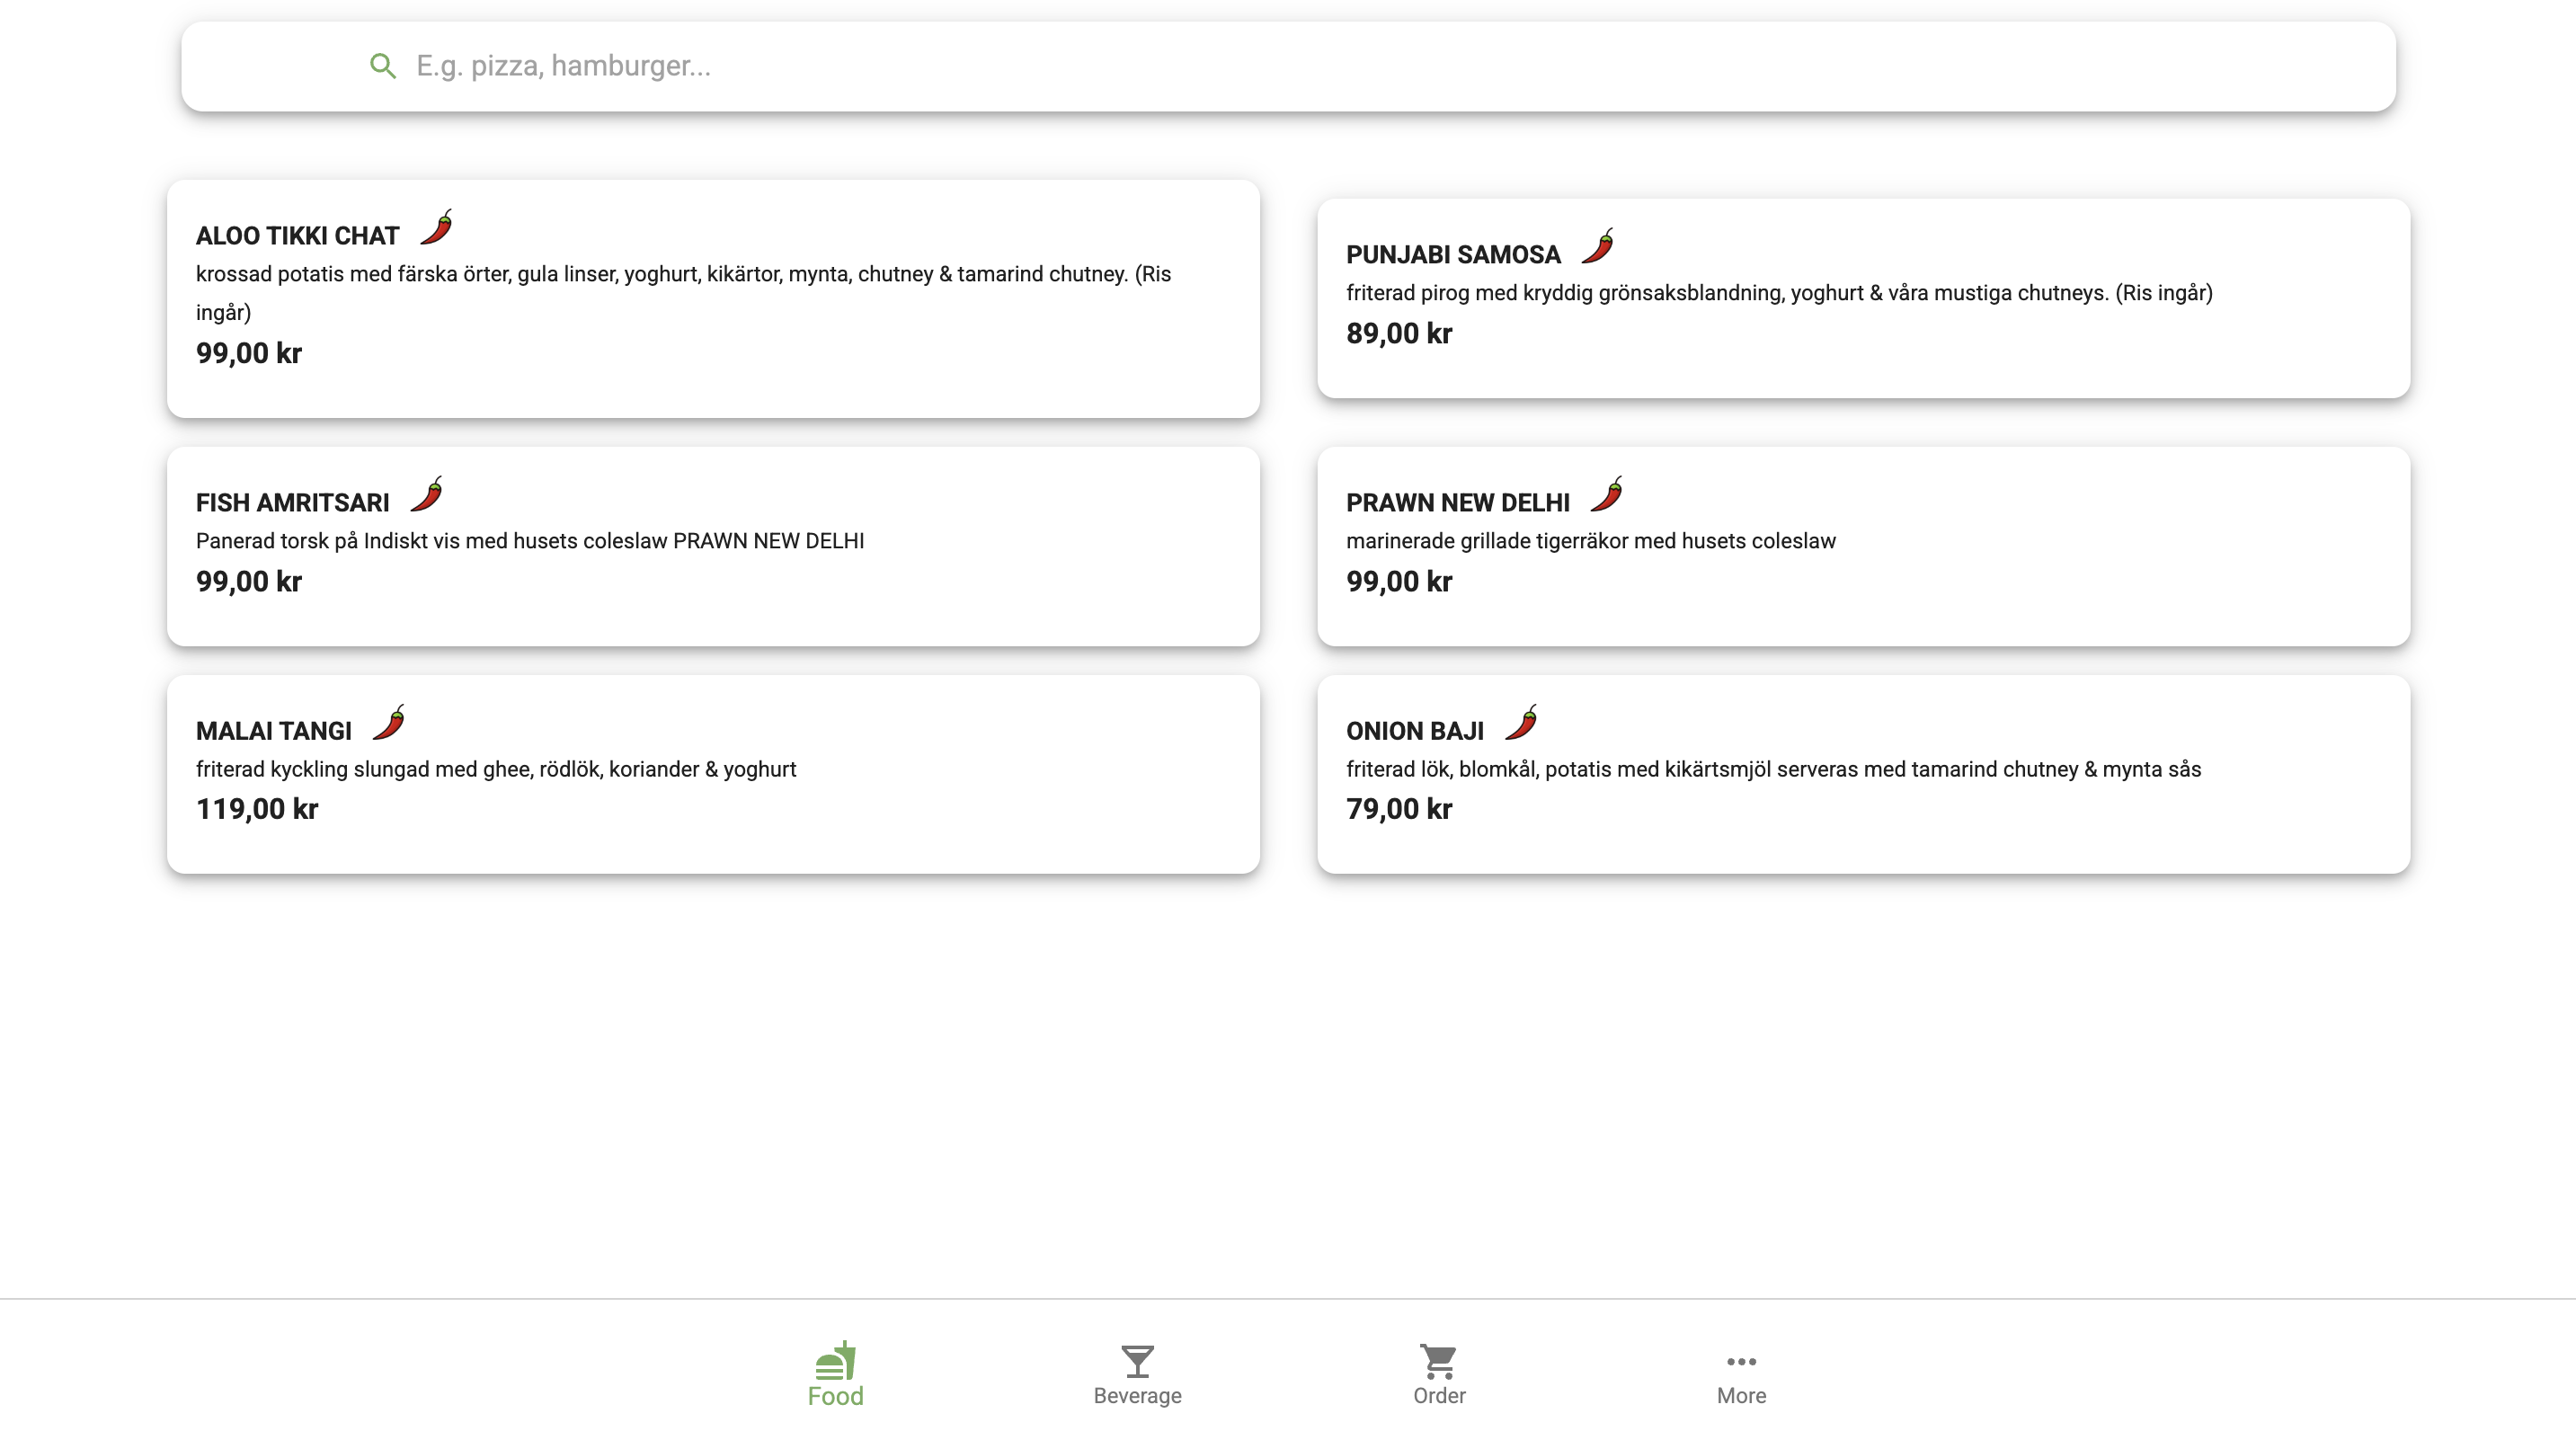
Task: Click the More ellipsis icon
Action: 1740,1360
